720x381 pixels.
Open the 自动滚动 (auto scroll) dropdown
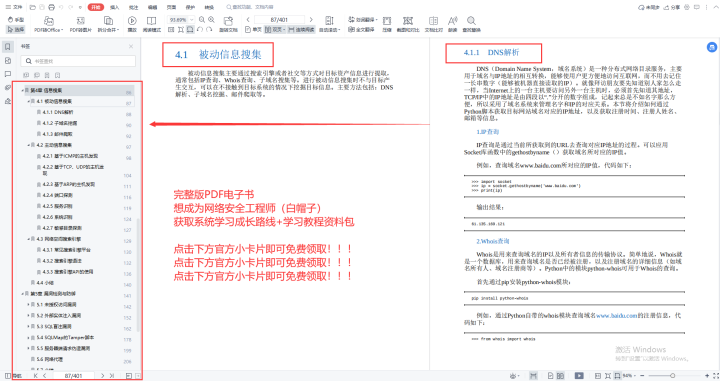(329, 24)
